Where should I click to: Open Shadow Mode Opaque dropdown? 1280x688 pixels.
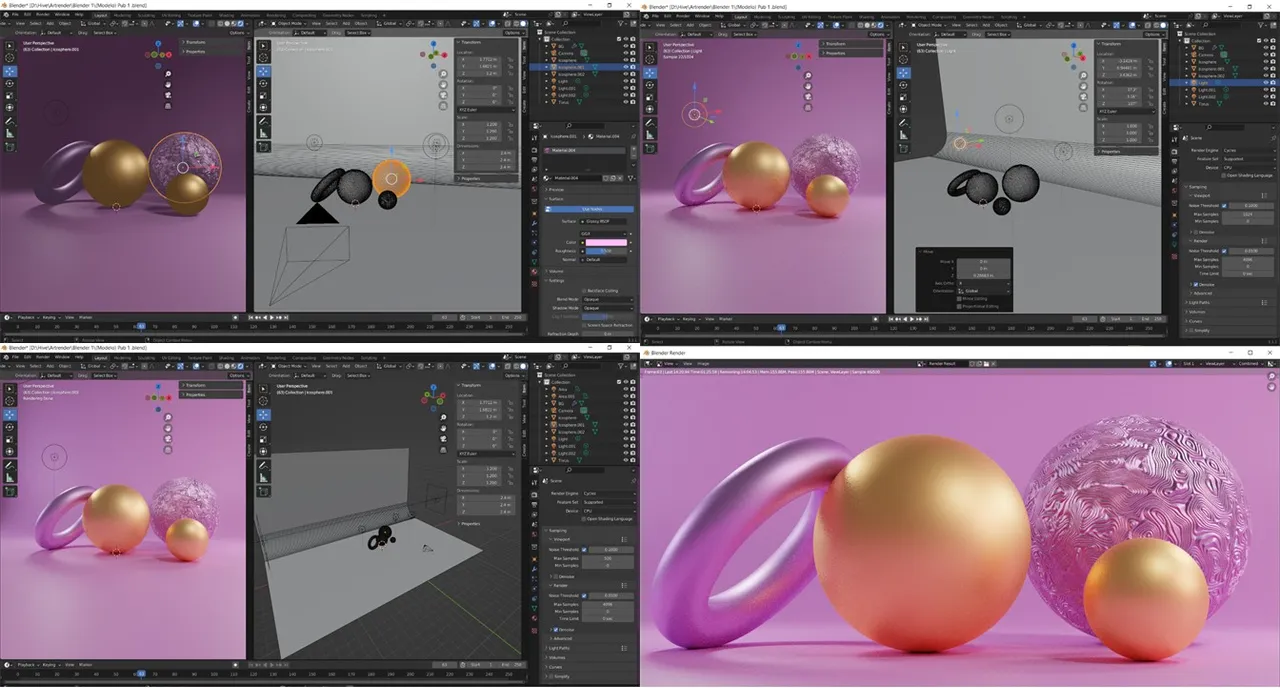coord(609,308)
